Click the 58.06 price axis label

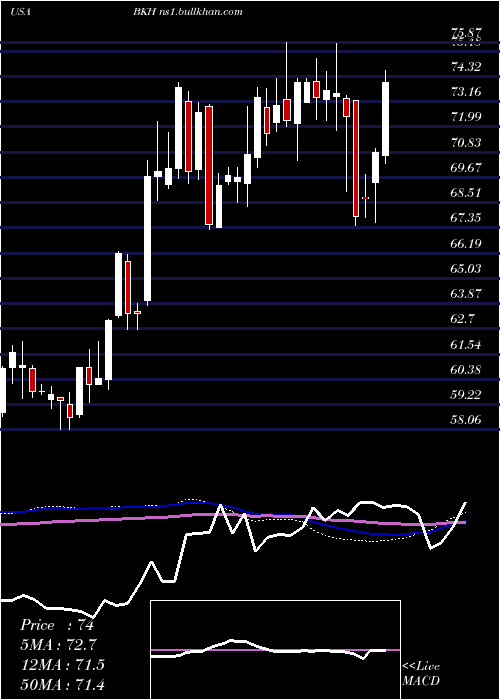point(466,420)
